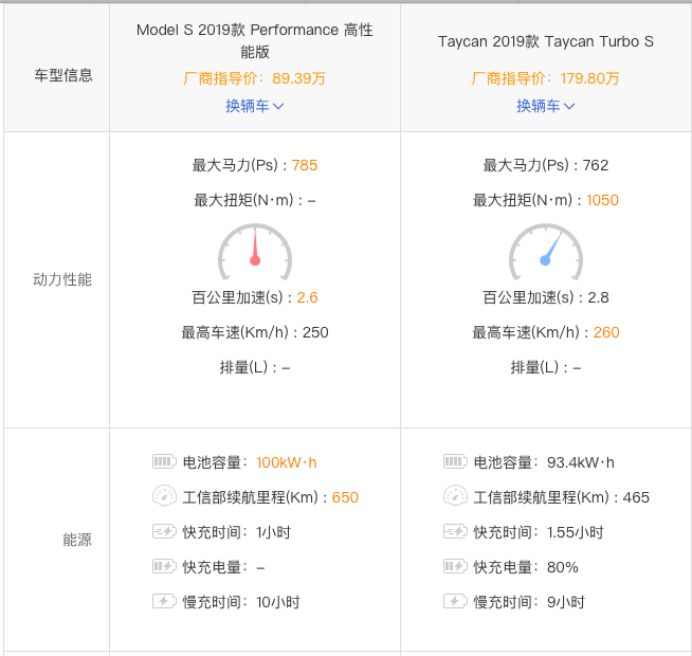
Task: Click Model S 排量(L) entry
Action: pyautogui.click(x=255, y=367)
